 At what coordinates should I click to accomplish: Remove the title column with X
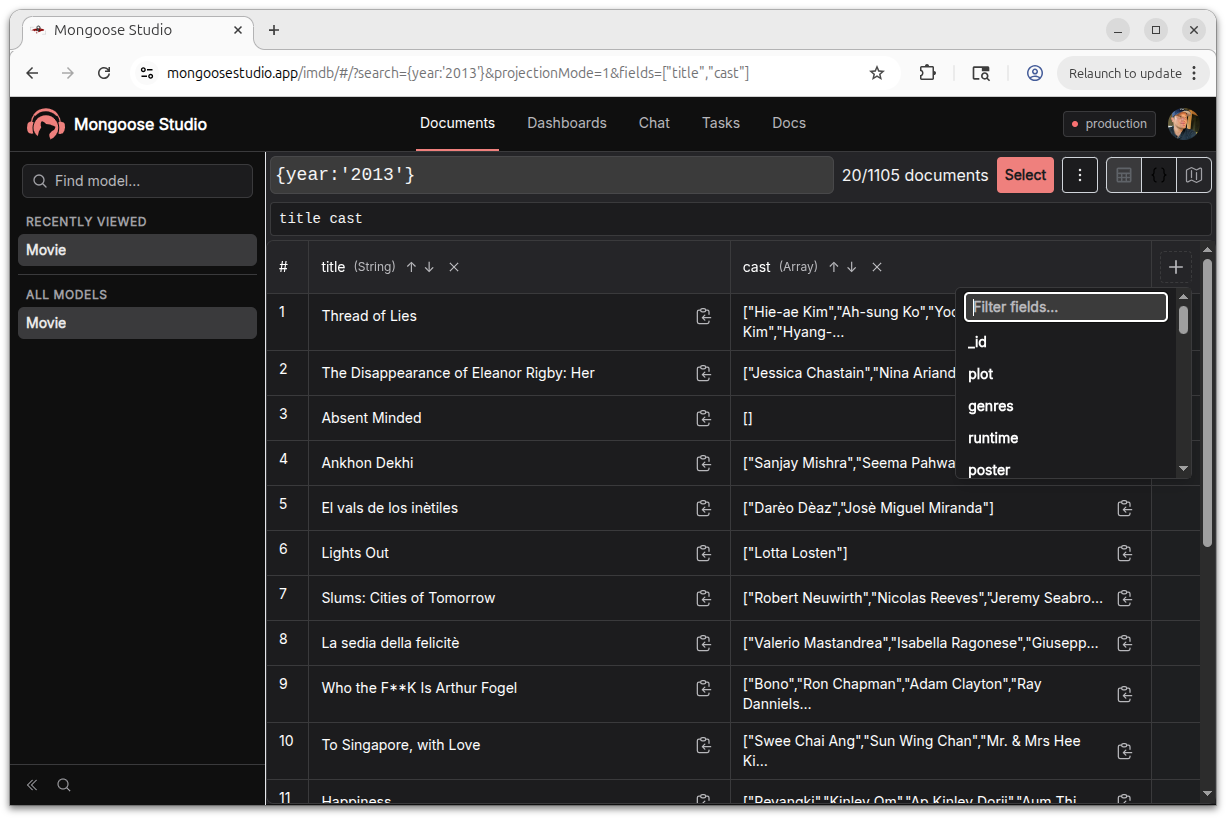point(454,267)
